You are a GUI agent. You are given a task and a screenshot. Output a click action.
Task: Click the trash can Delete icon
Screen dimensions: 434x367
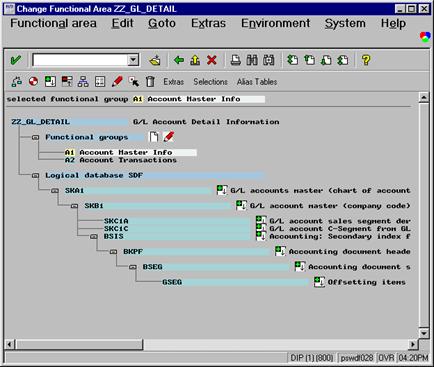(150, 82)
